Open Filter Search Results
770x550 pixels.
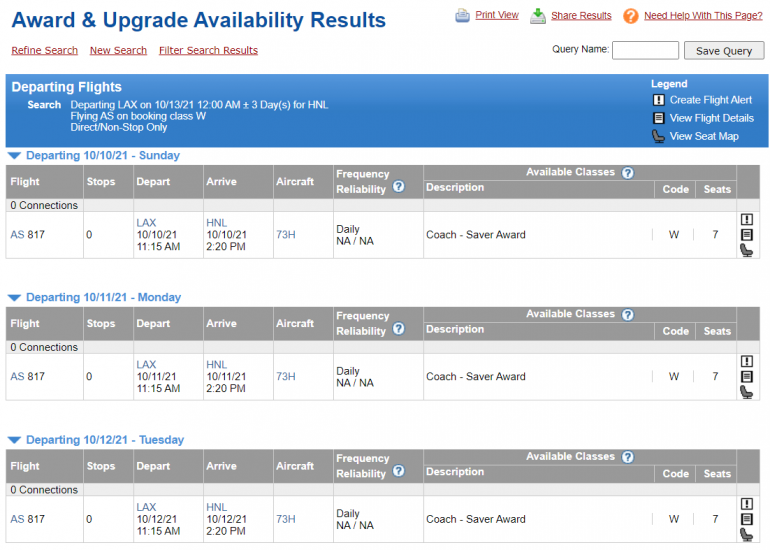click(x=208, y=51)
